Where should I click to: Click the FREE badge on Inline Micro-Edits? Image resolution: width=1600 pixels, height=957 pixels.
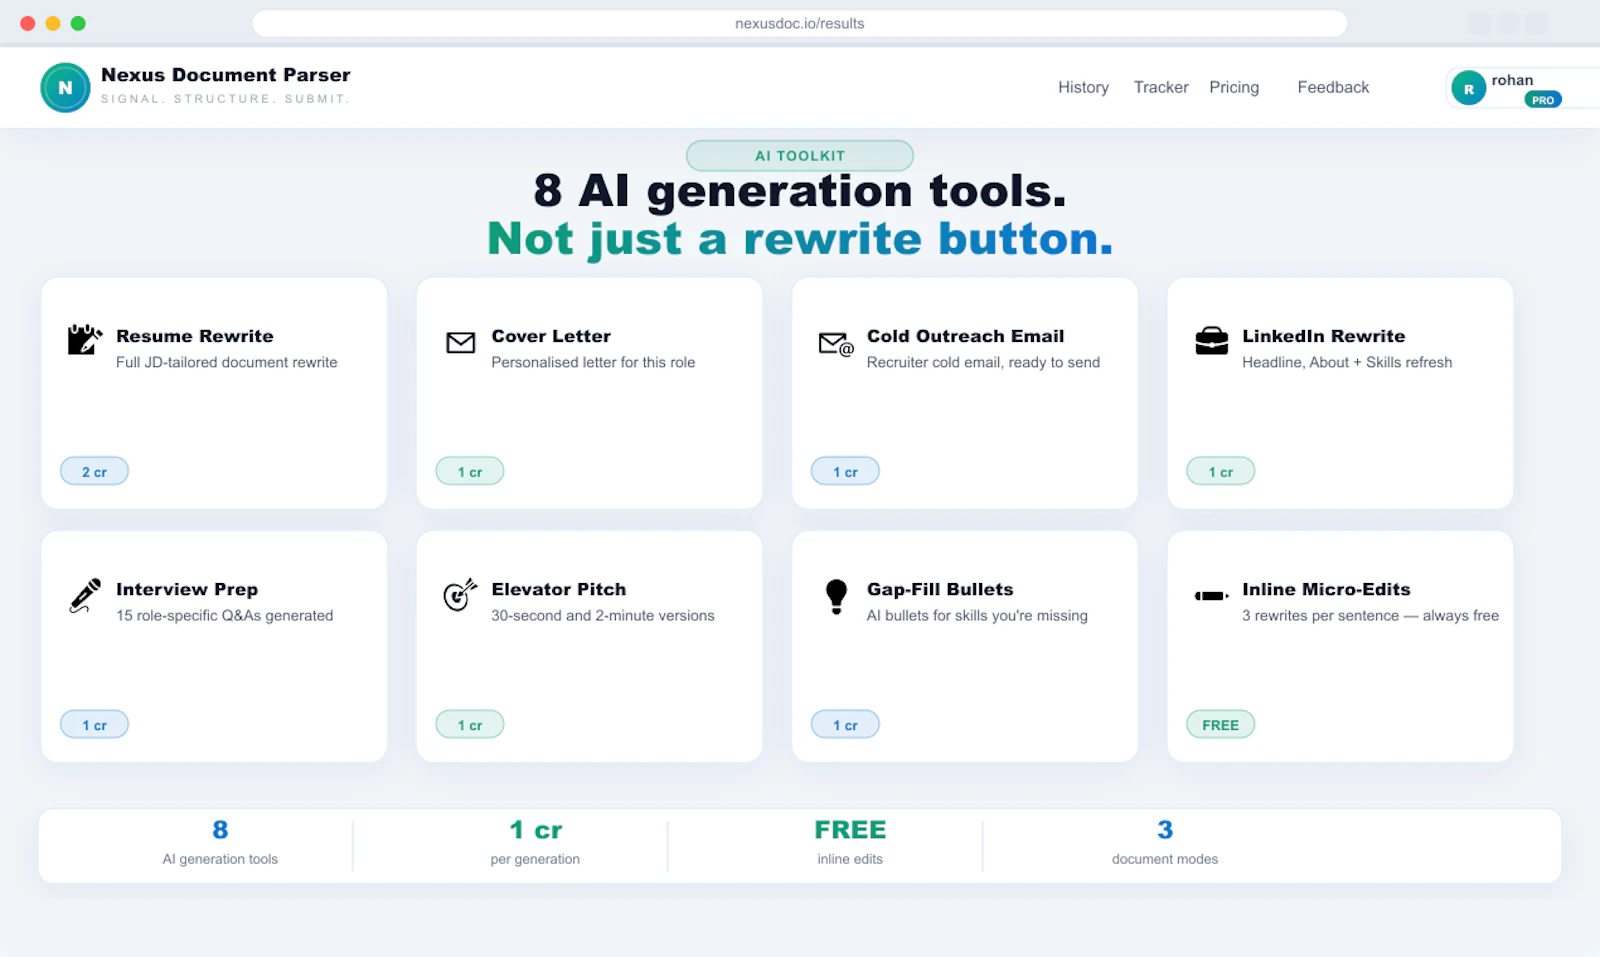coord(1220,724)
